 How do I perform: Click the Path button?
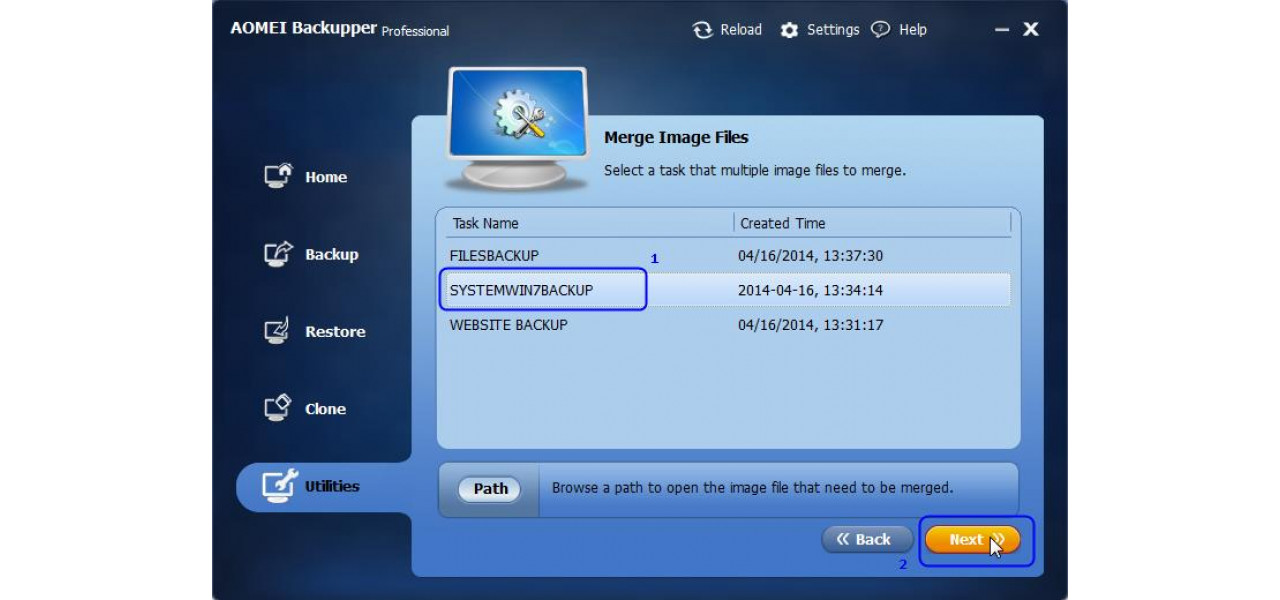pyautogui.click(x=490, y=489)
